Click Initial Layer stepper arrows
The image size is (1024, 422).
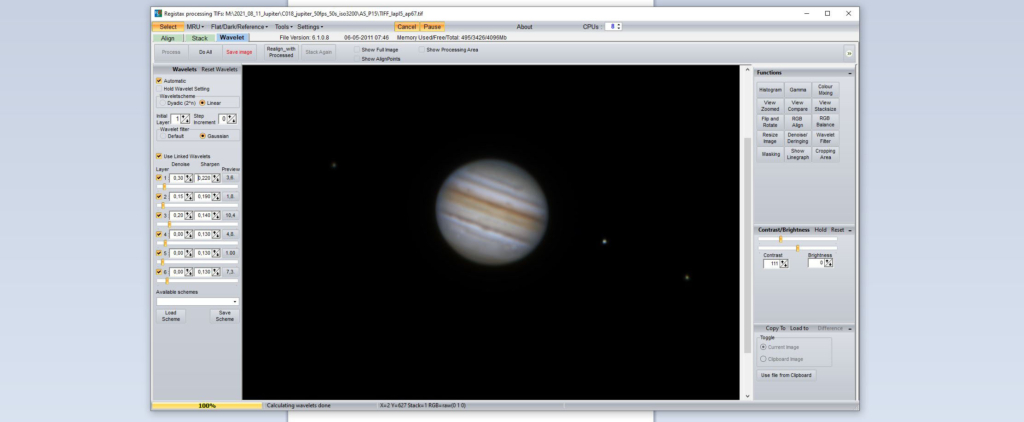185,119
